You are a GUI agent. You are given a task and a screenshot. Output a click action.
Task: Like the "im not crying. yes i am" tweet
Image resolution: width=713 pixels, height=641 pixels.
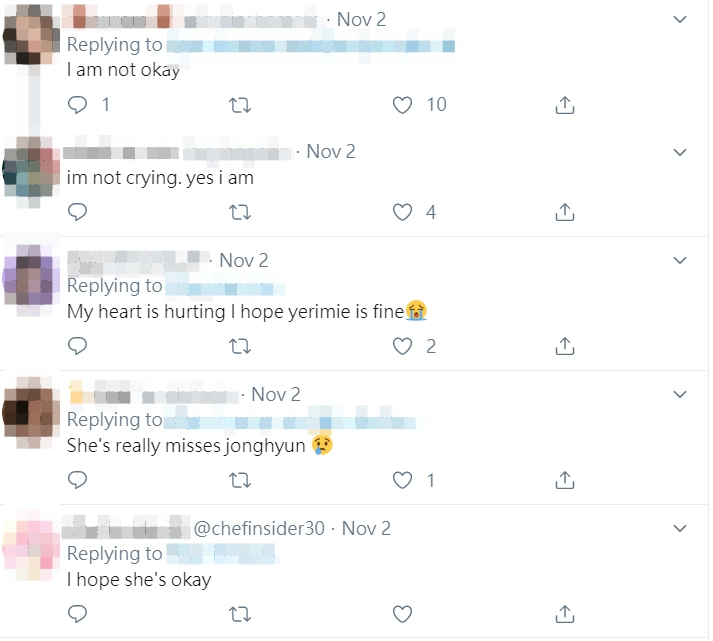coord(402,211)
